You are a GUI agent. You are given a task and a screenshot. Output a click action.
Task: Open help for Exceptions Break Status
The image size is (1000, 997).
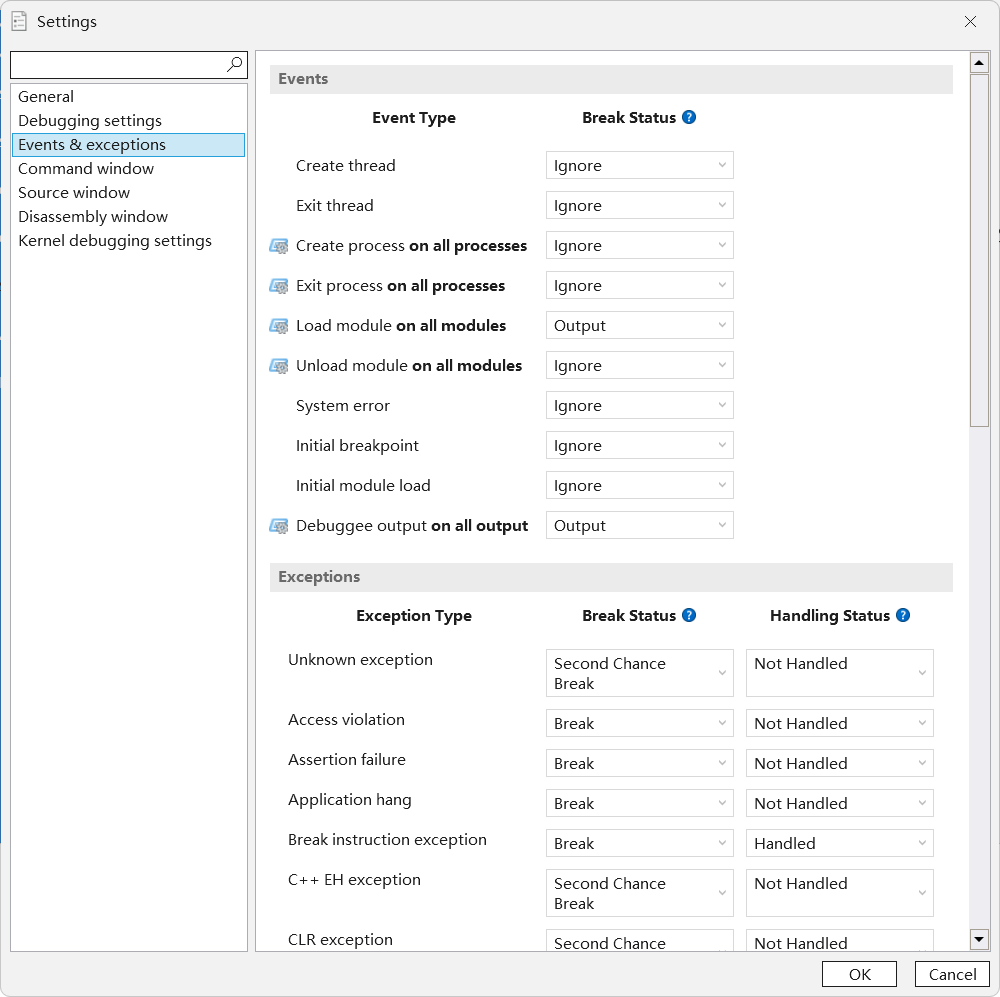click(x=689, y=616)
